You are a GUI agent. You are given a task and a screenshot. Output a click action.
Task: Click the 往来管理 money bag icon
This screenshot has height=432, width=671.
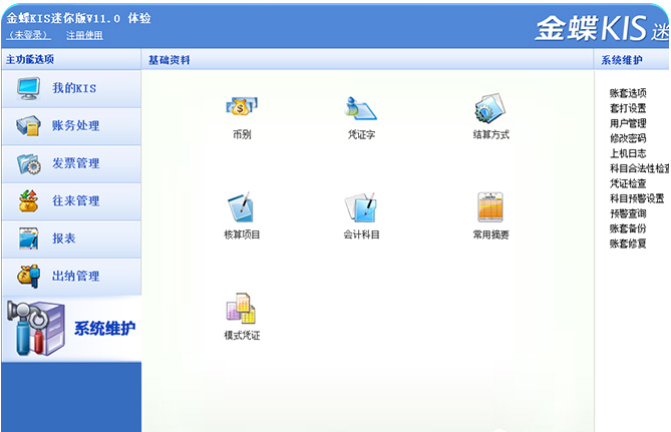[x=28, y=201]
